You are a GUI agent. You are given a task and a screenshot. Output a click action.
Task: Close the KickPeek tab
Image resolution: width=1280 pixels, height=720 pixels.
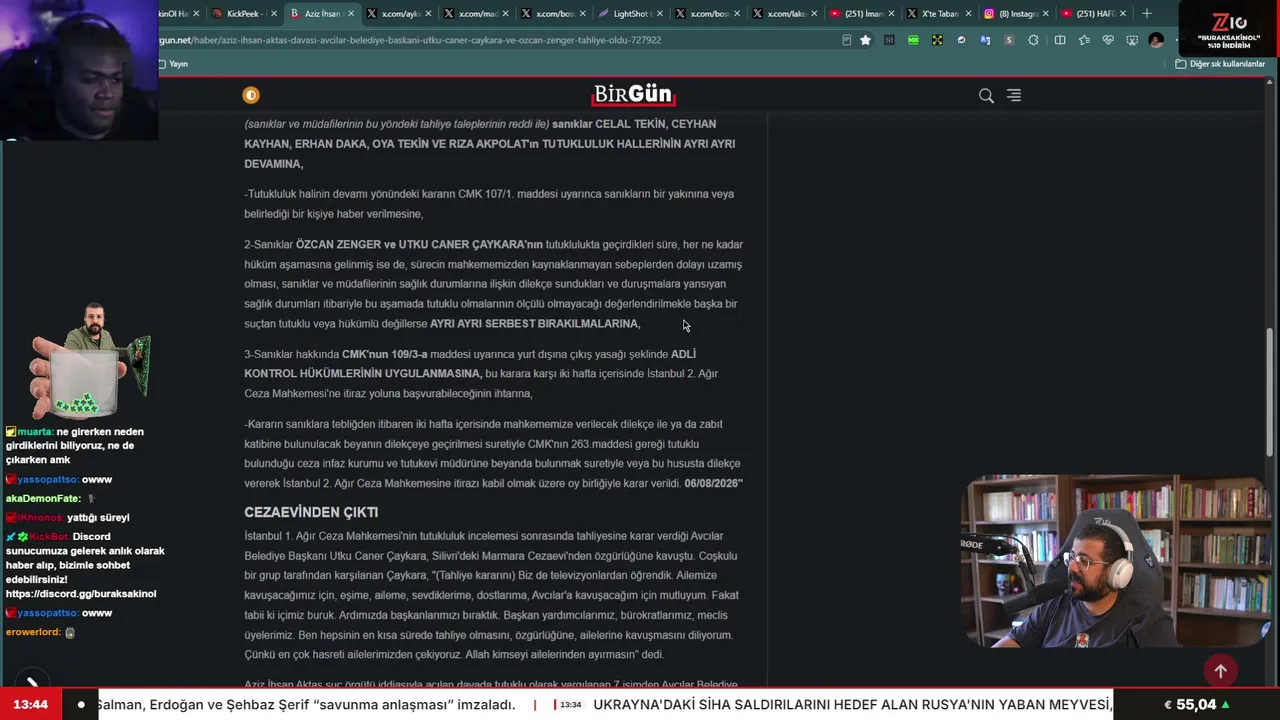(272, 13)
